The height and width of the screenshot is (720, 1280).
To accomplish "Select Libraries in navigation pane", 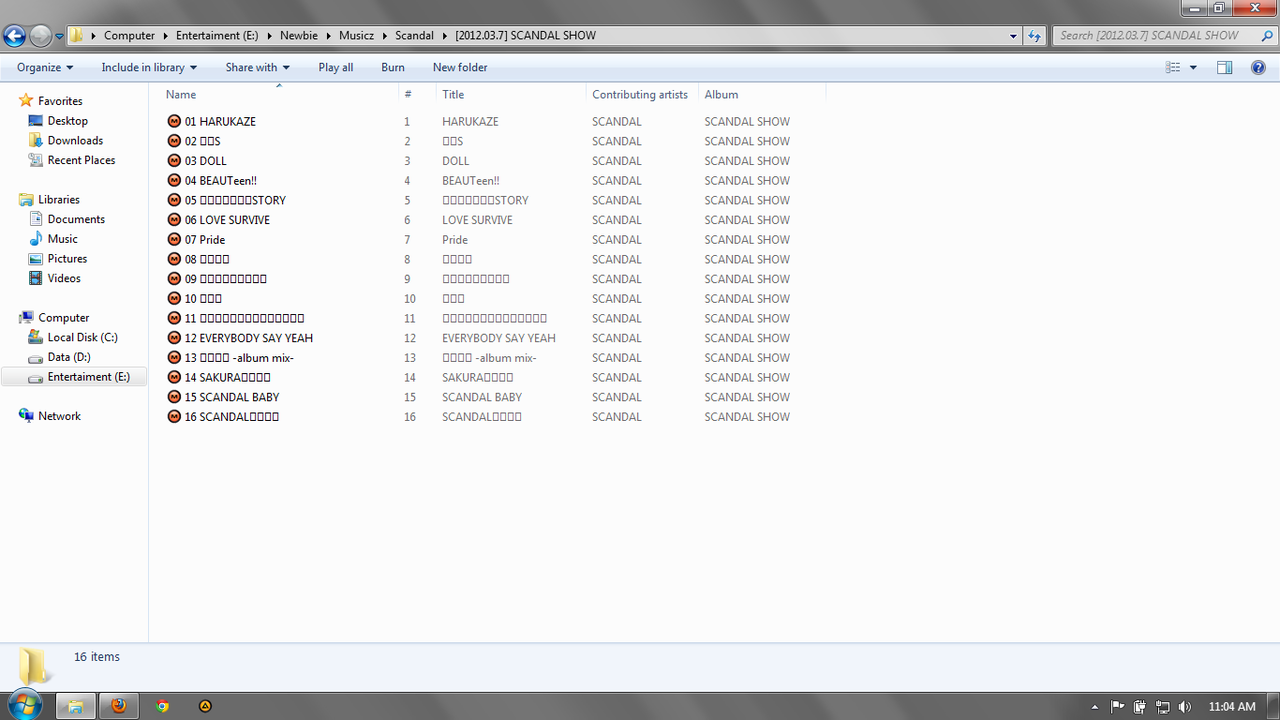I will pyautogui.click(x=58, y=200).
